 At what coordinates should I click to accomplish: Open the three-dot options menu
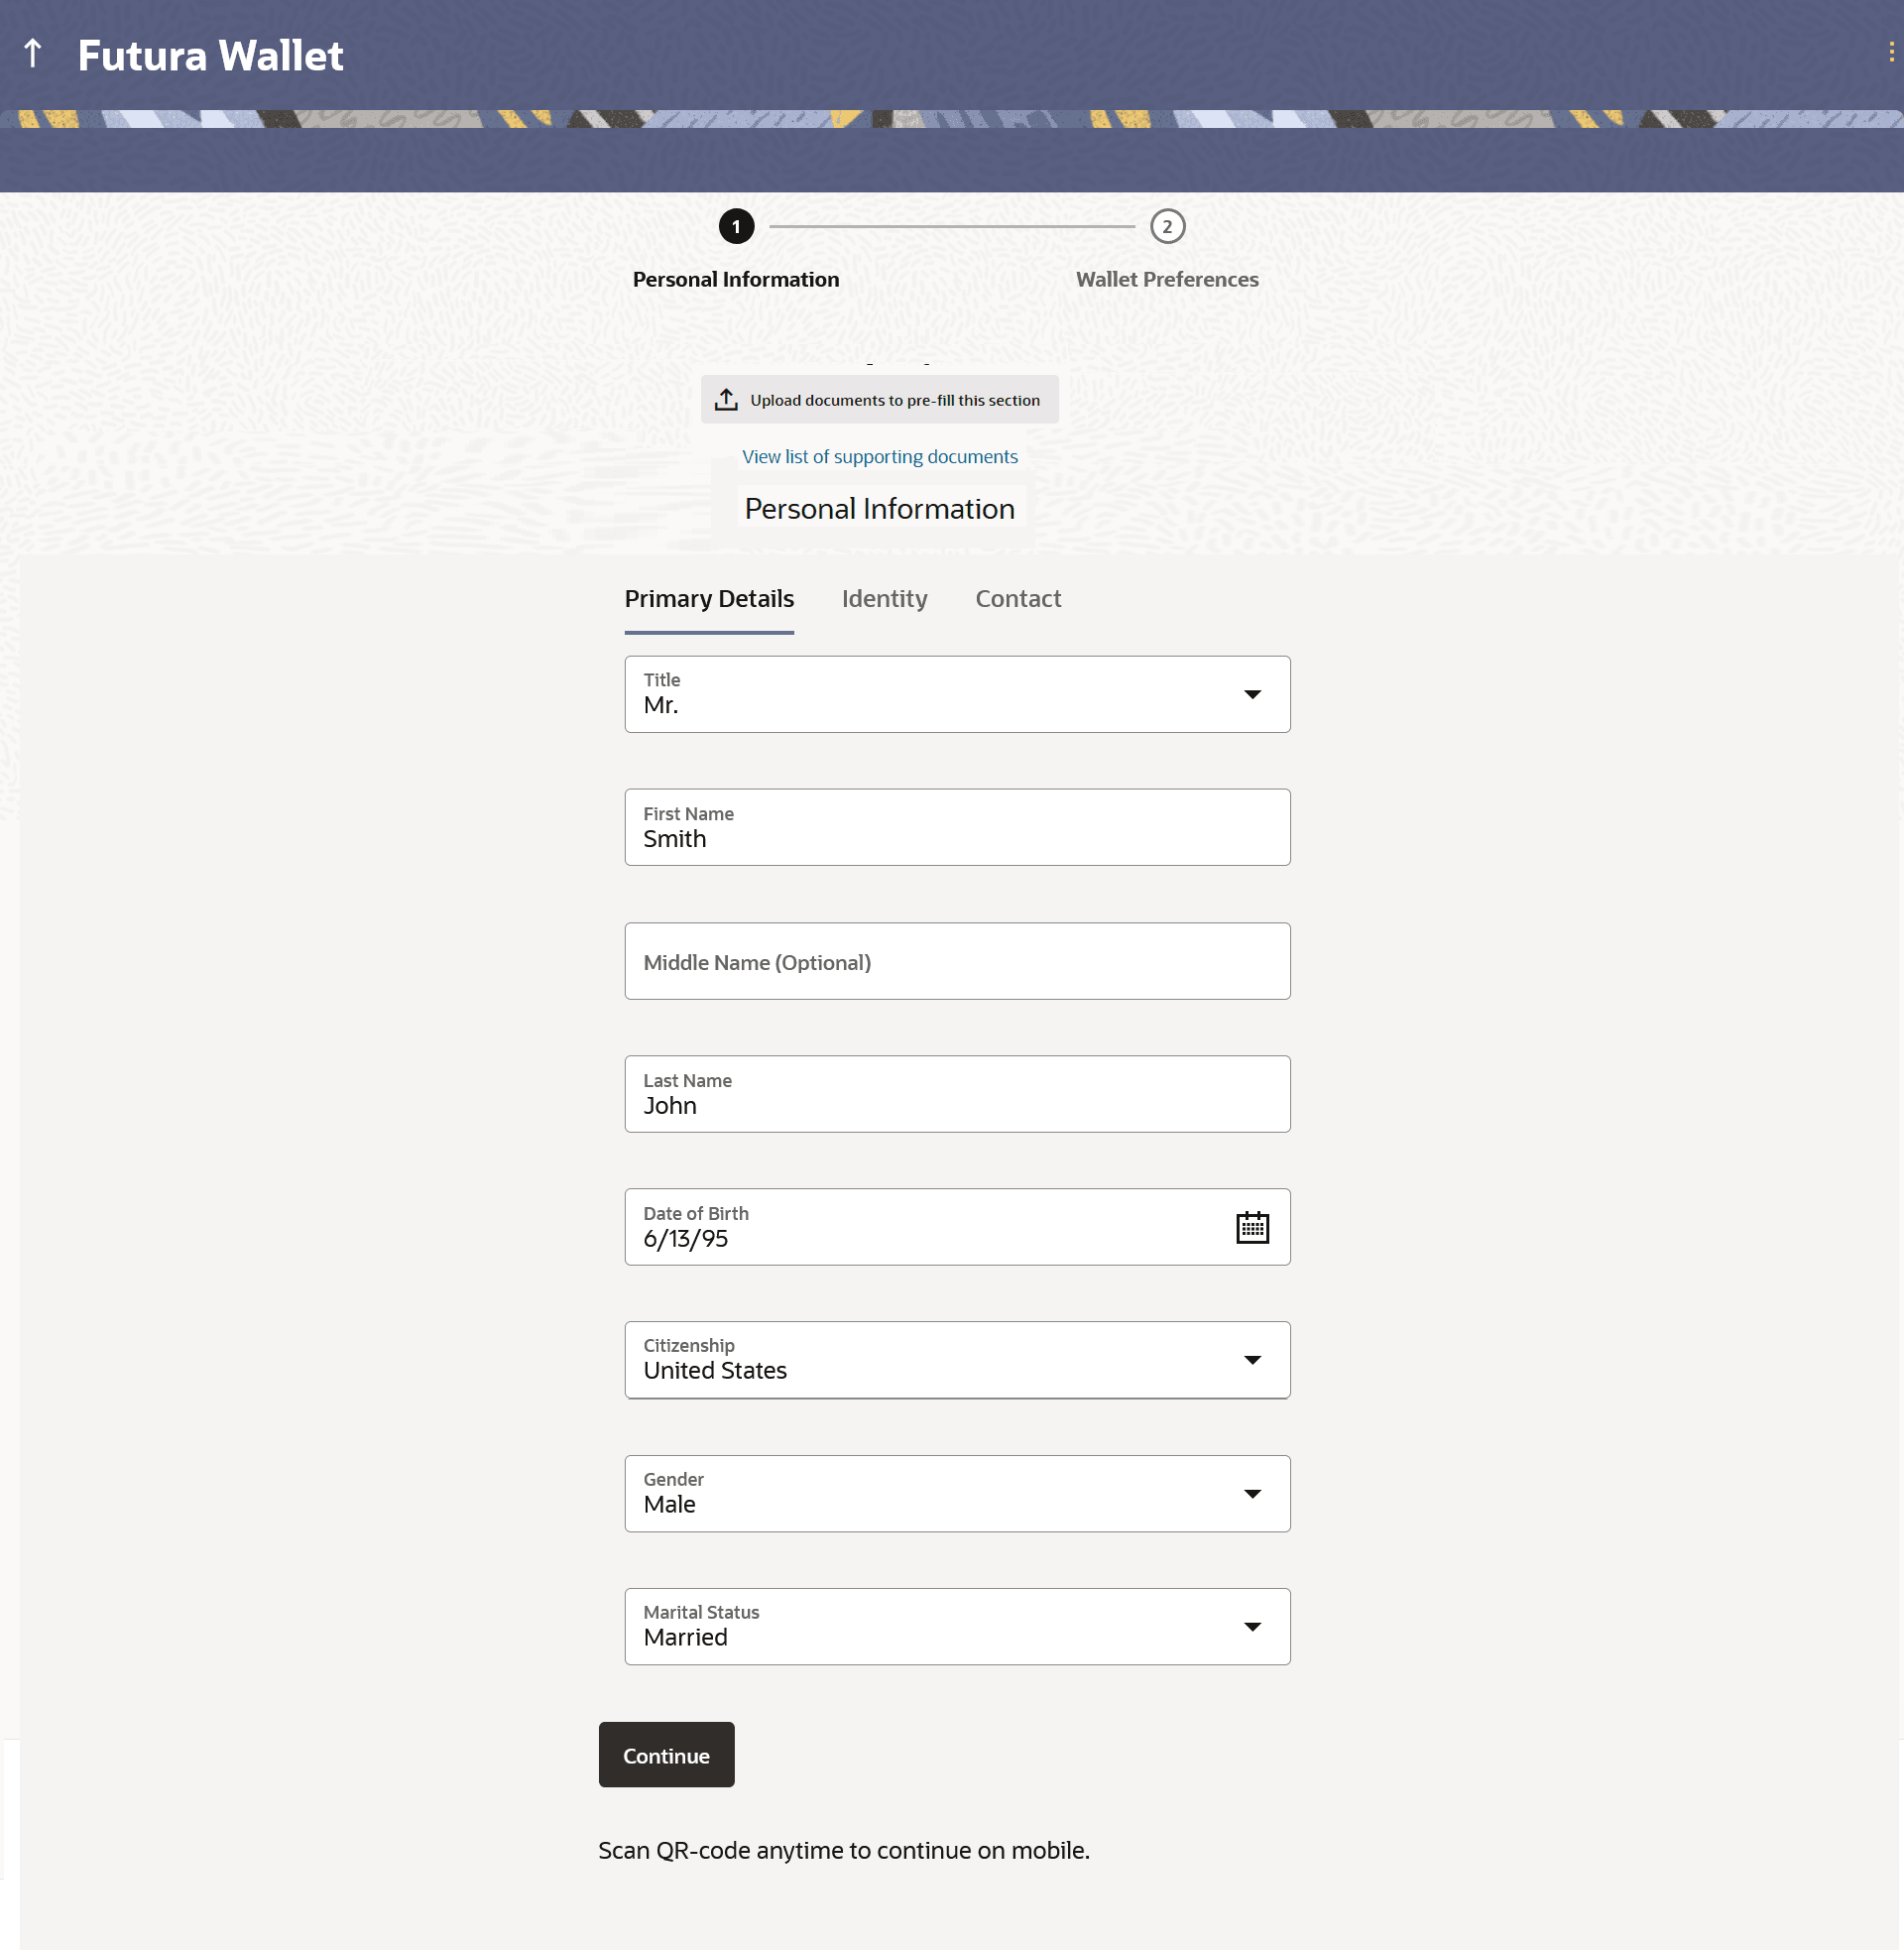(1890, 52)
